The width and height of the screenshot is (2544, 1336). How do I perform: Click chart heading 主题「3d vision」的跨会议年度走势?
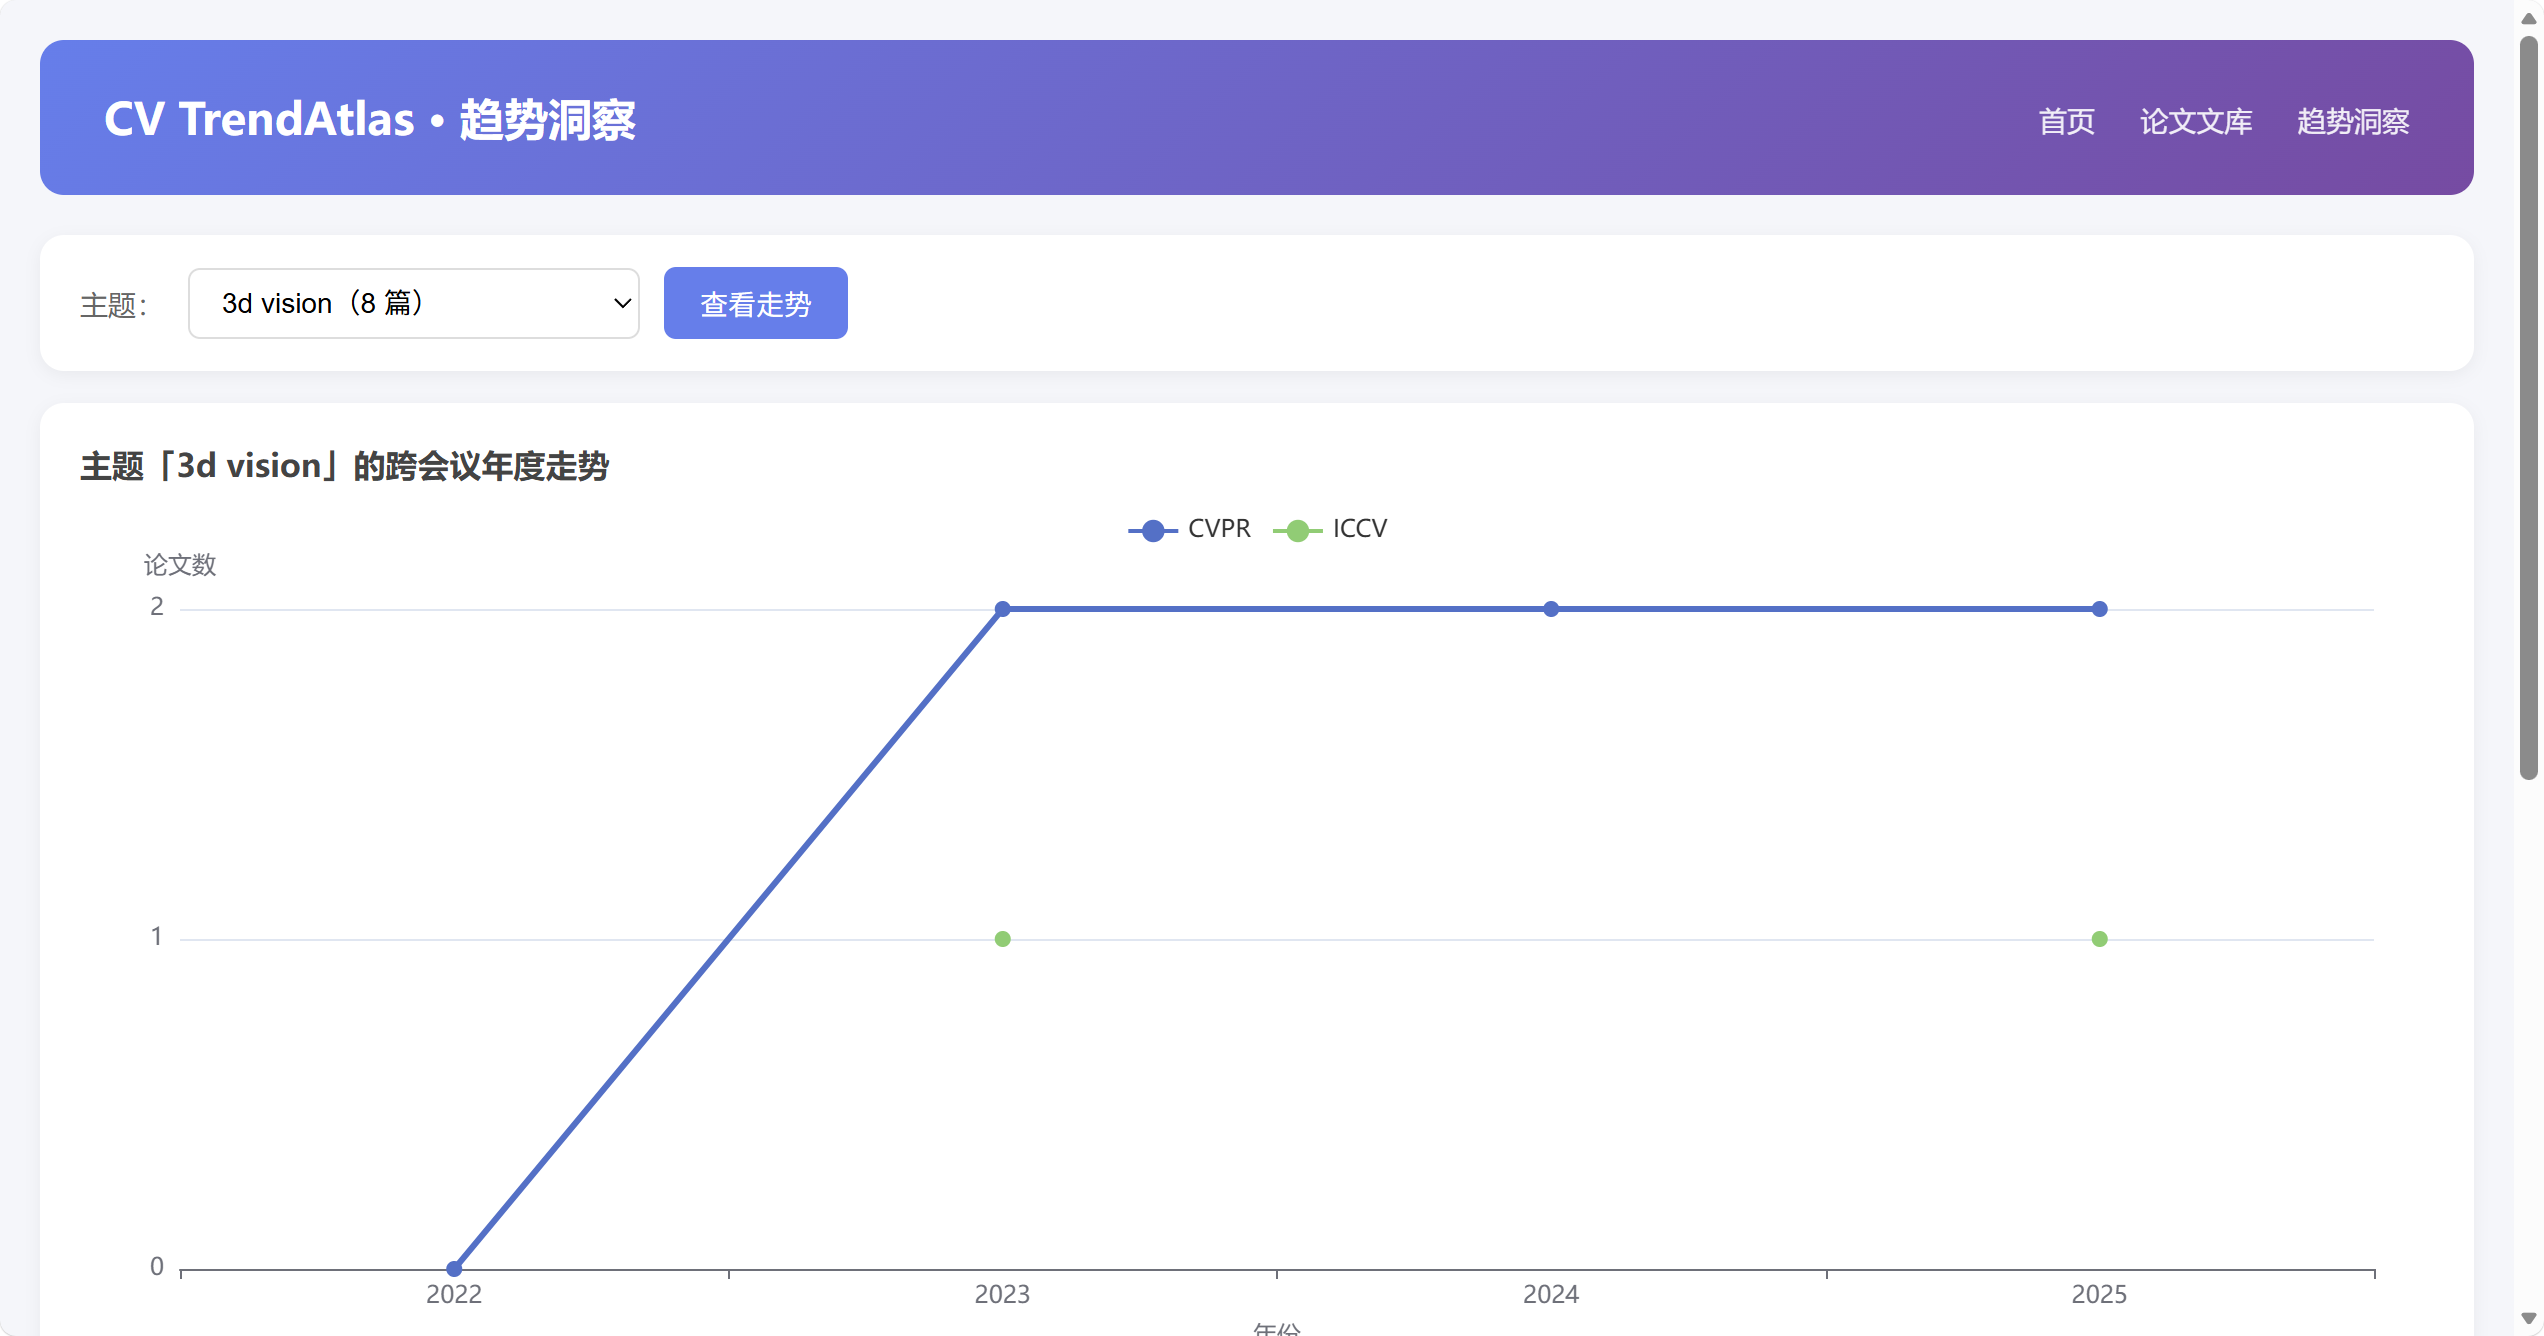(x=345, y=466)
